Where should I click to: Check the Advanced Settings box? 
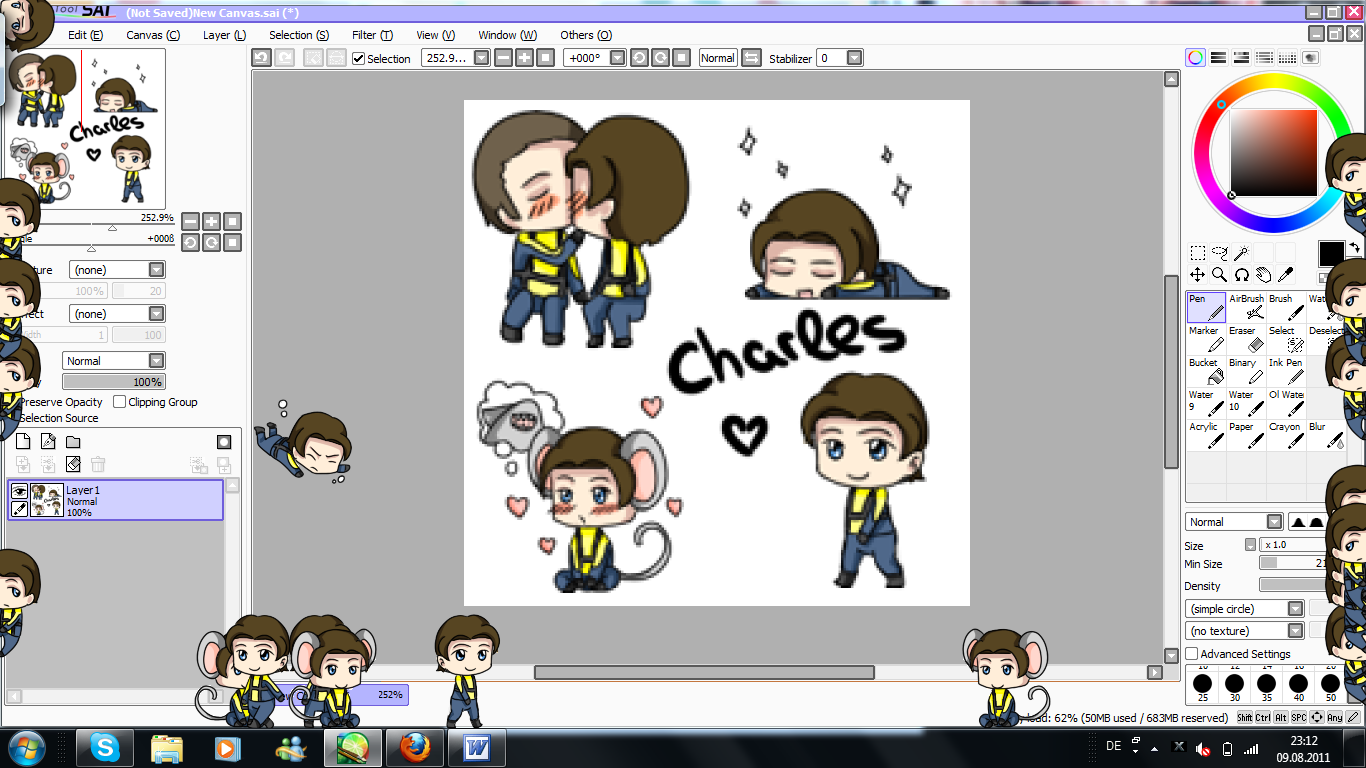1191,654
